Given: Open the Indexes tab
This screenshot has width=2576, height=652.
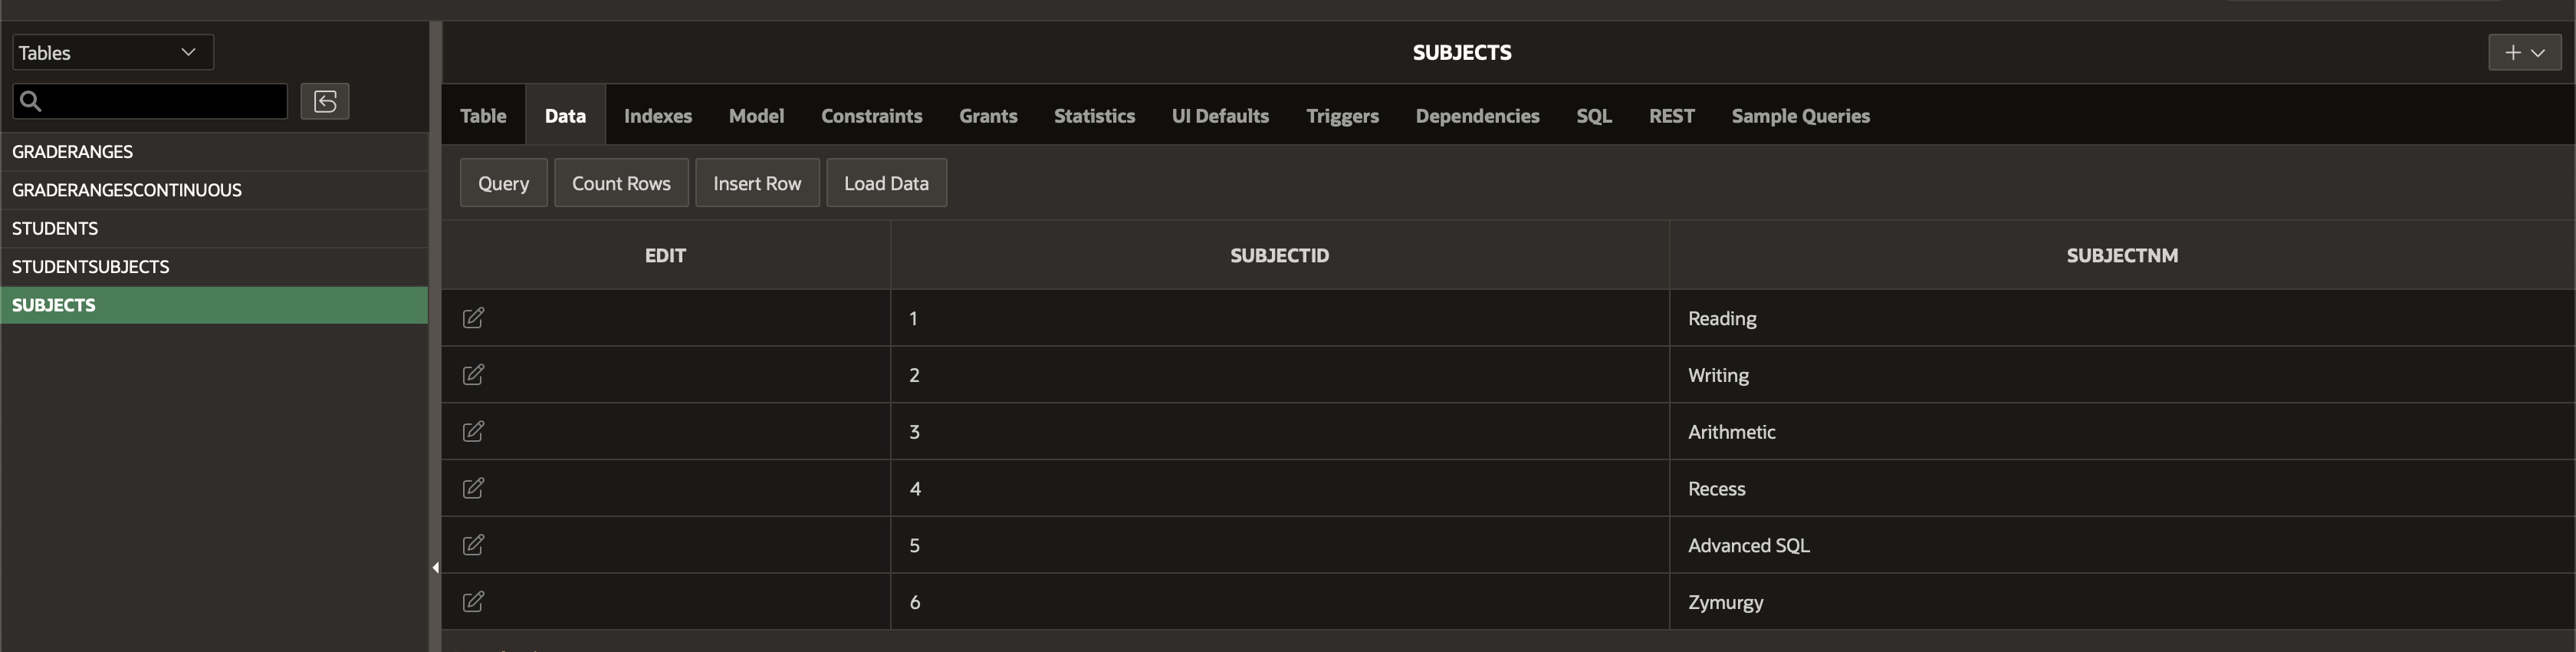Looking at the screenshot, I should (658, 116).
